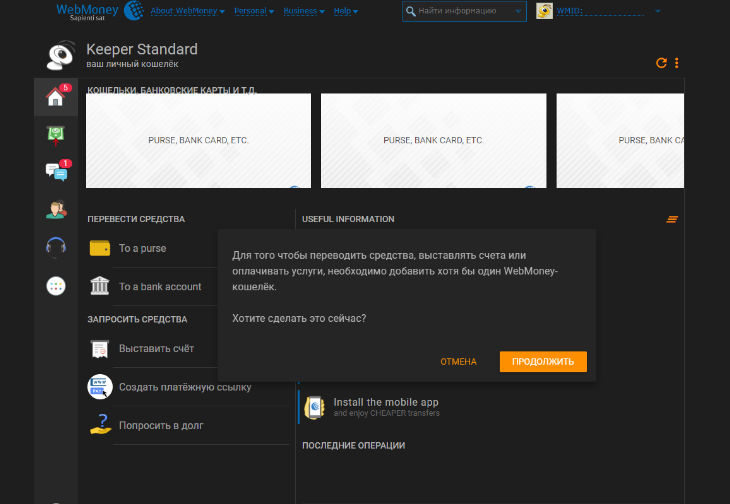This screenshot has width=730, height=504.
Task: Open the contacts sidebar icon
Action: tap(56, 209)
